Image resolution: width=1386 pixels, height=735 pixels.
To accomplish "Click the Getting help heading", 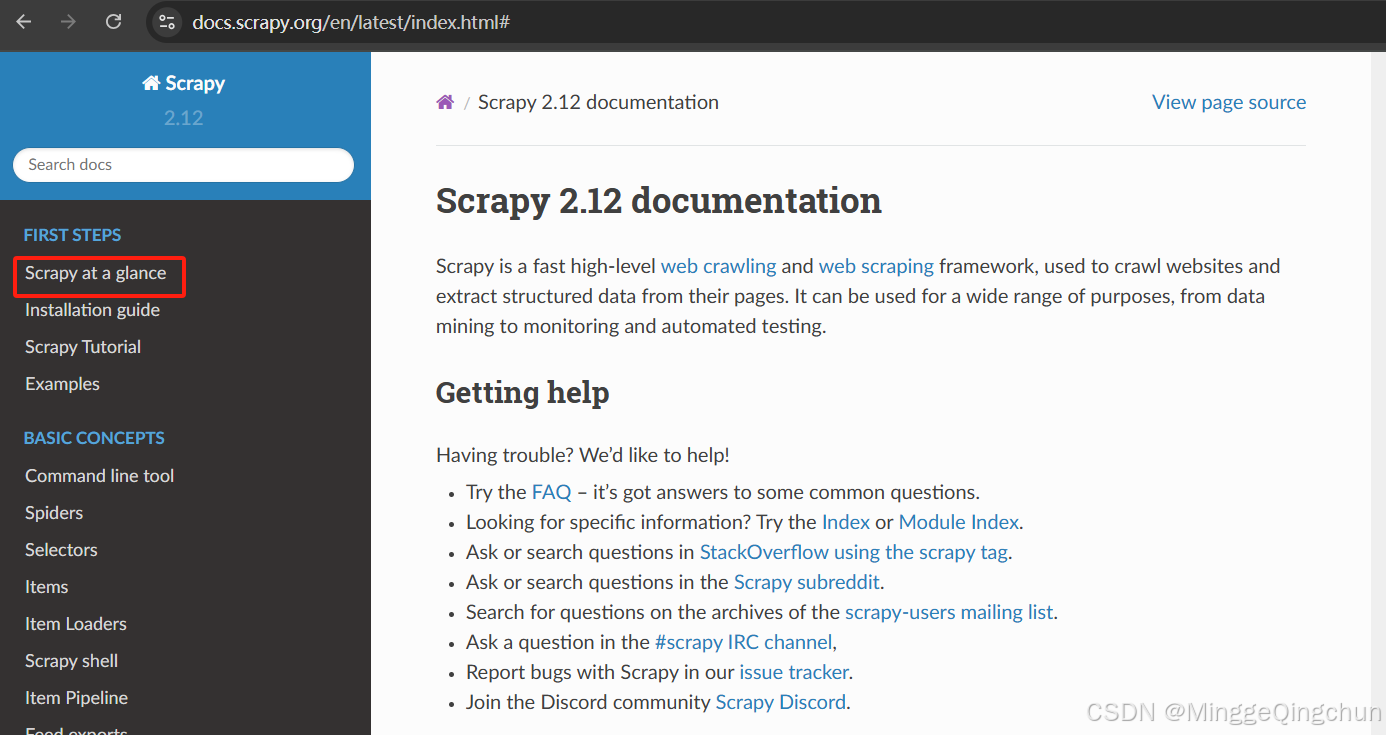I will point(523,392).
